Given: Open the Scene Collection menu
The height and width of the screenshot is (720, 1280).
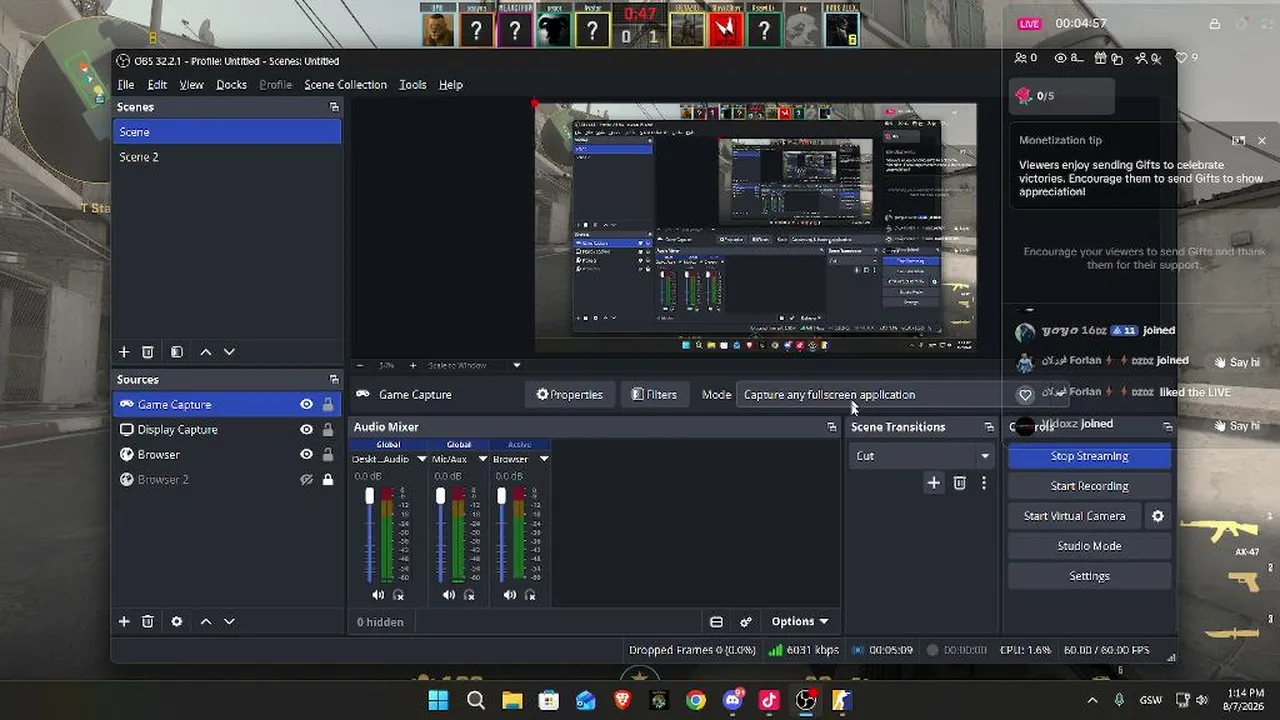Looking at the screenshot, I should (345, 85).
